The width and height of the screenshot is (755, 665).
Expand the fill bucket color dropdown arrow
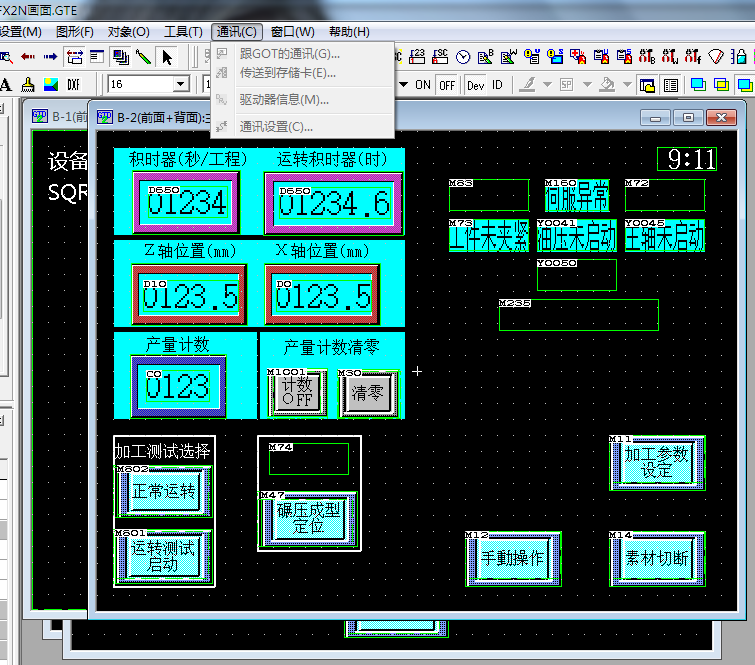[625, 84]
